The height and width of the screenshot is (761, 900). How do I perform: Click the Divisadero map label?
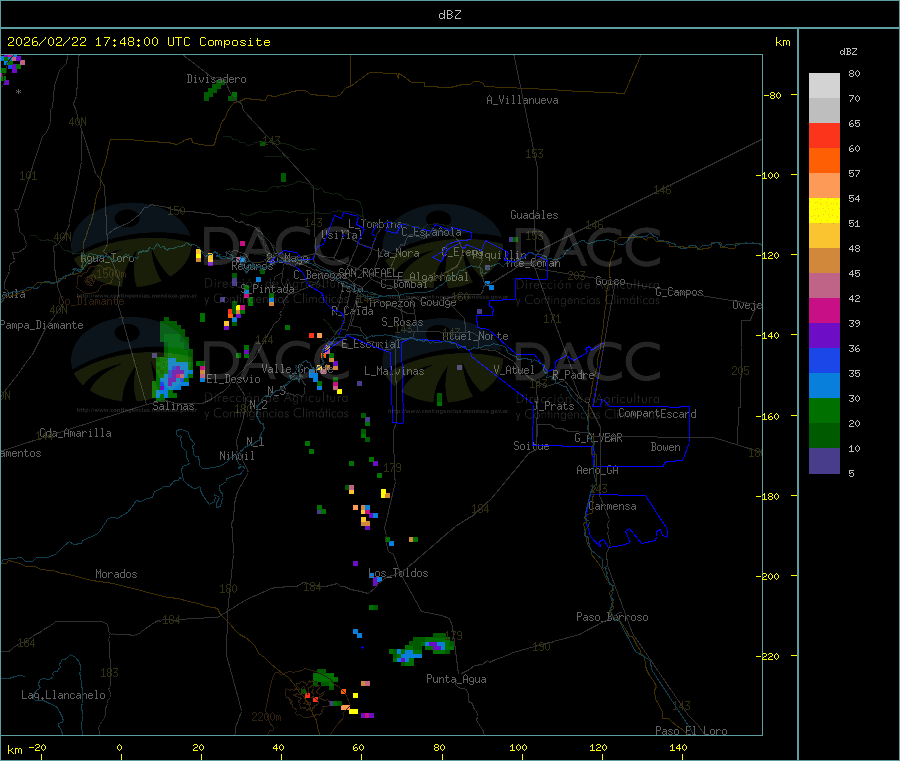pyautogui.click(x=216, y=79)
